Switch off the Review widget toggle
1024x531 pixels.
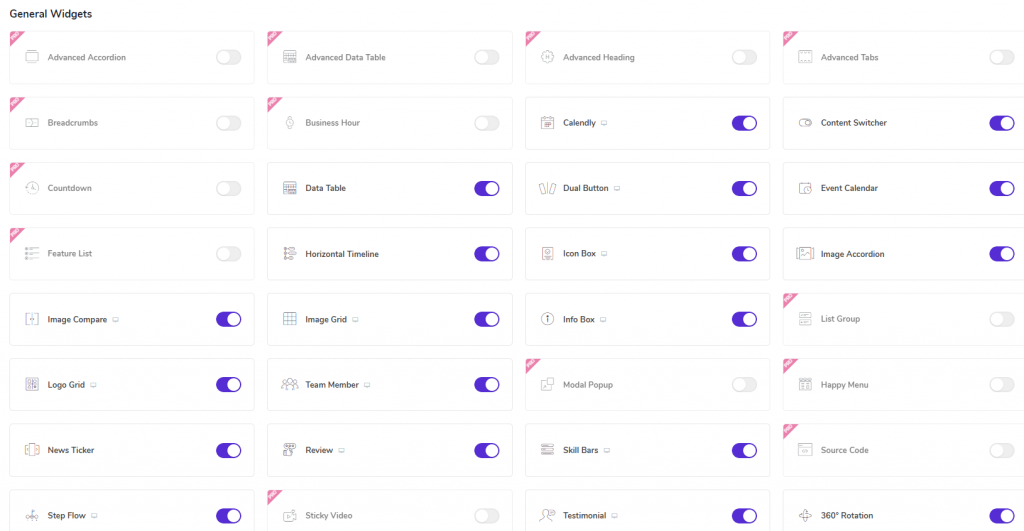coord(486,450)
